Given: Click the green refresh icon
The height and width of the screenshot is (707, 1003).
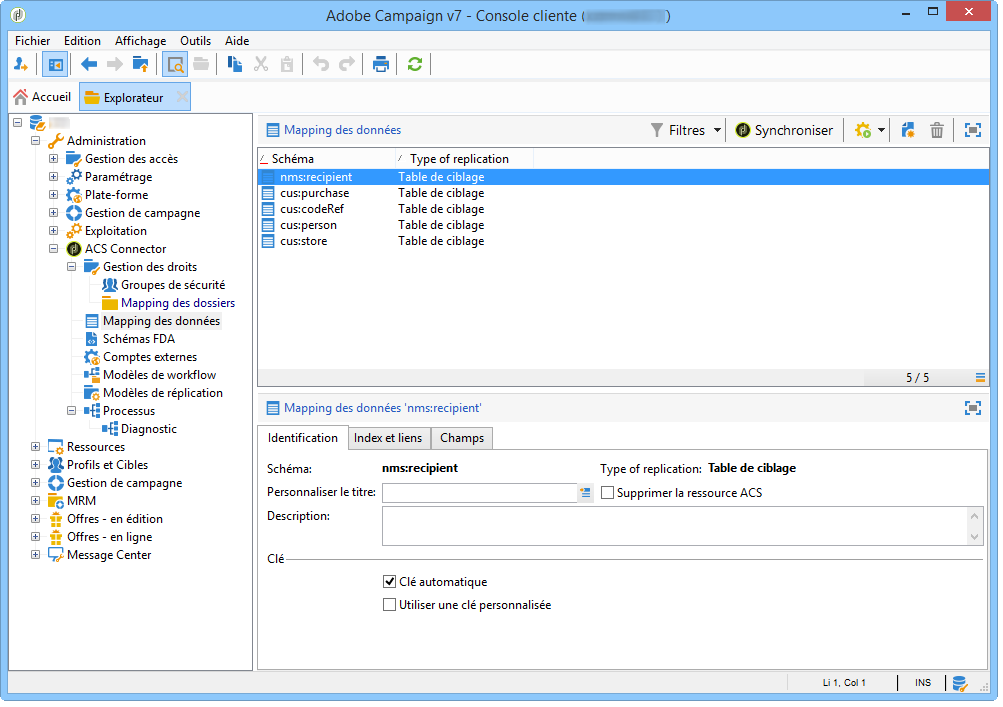Looking at the screenshot, I should [415, 65].
